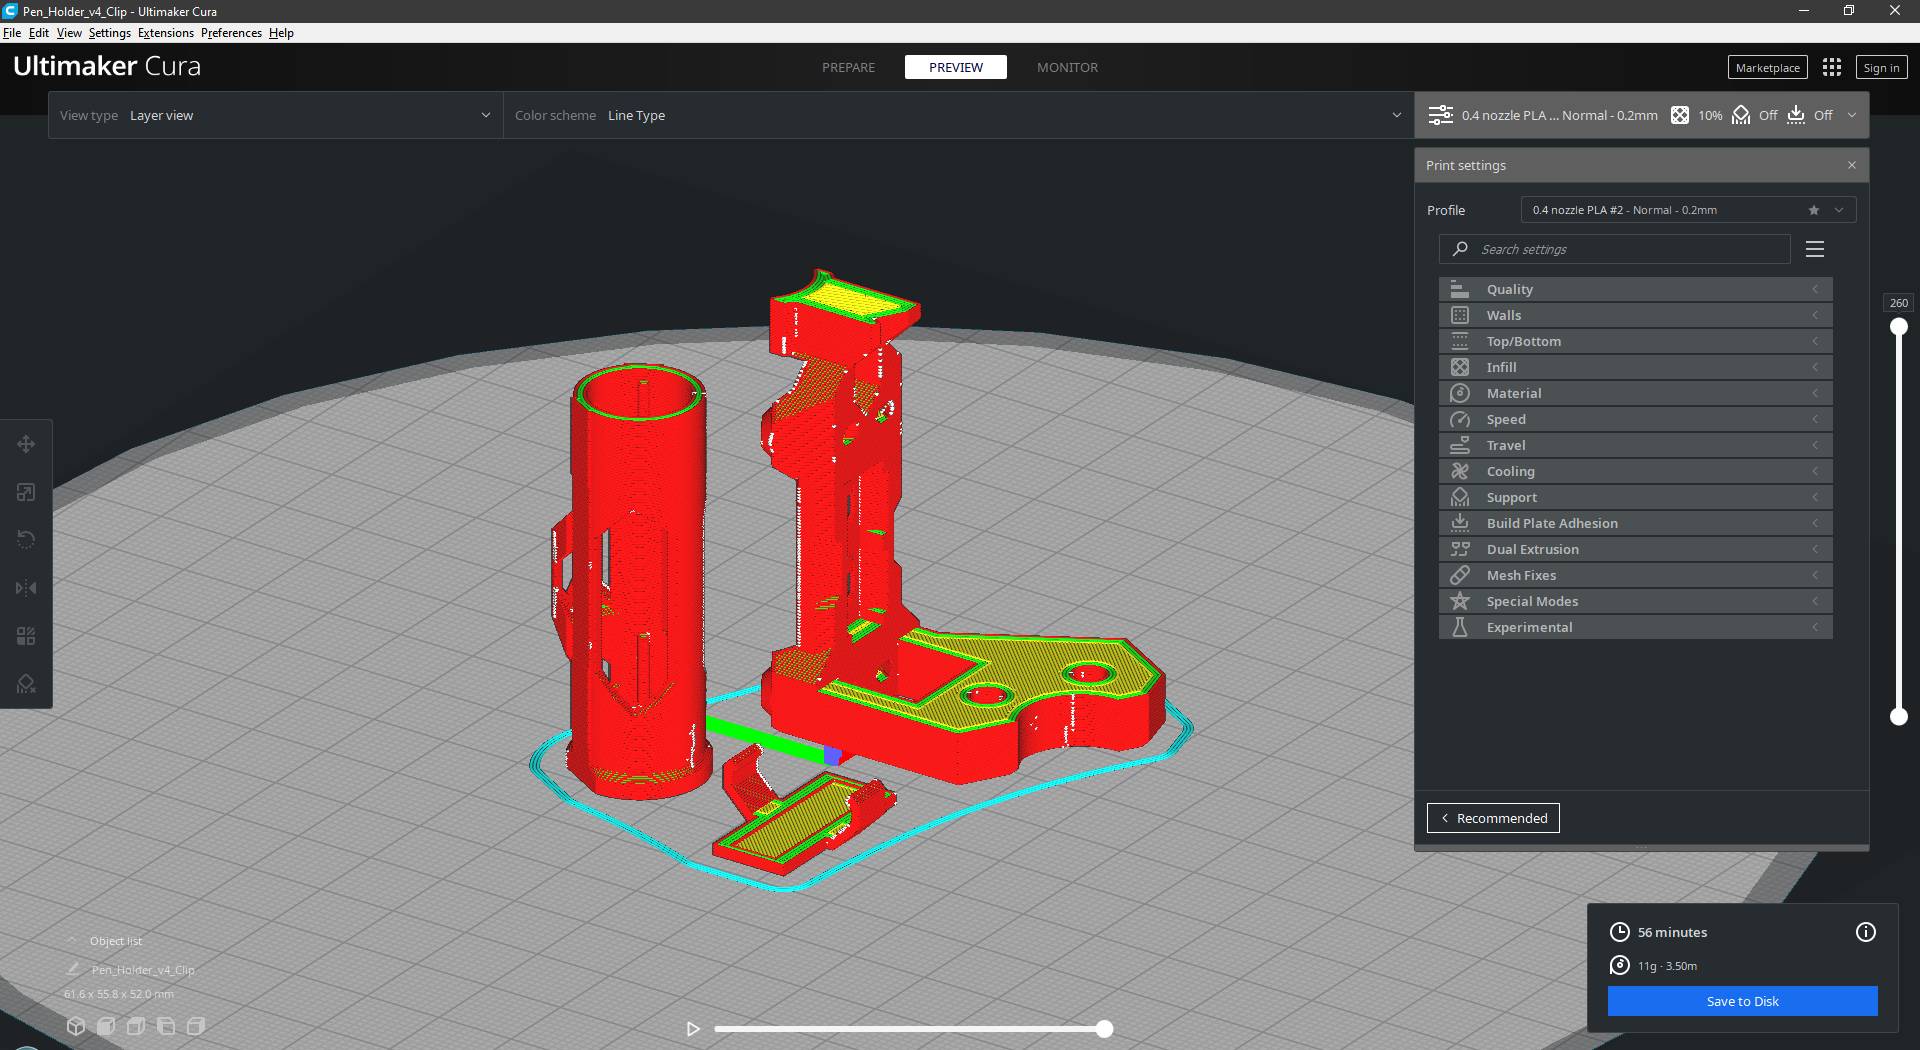Expand the Top/Bottom settings category
The image size is (1920, 1050).
(1636, 341)
